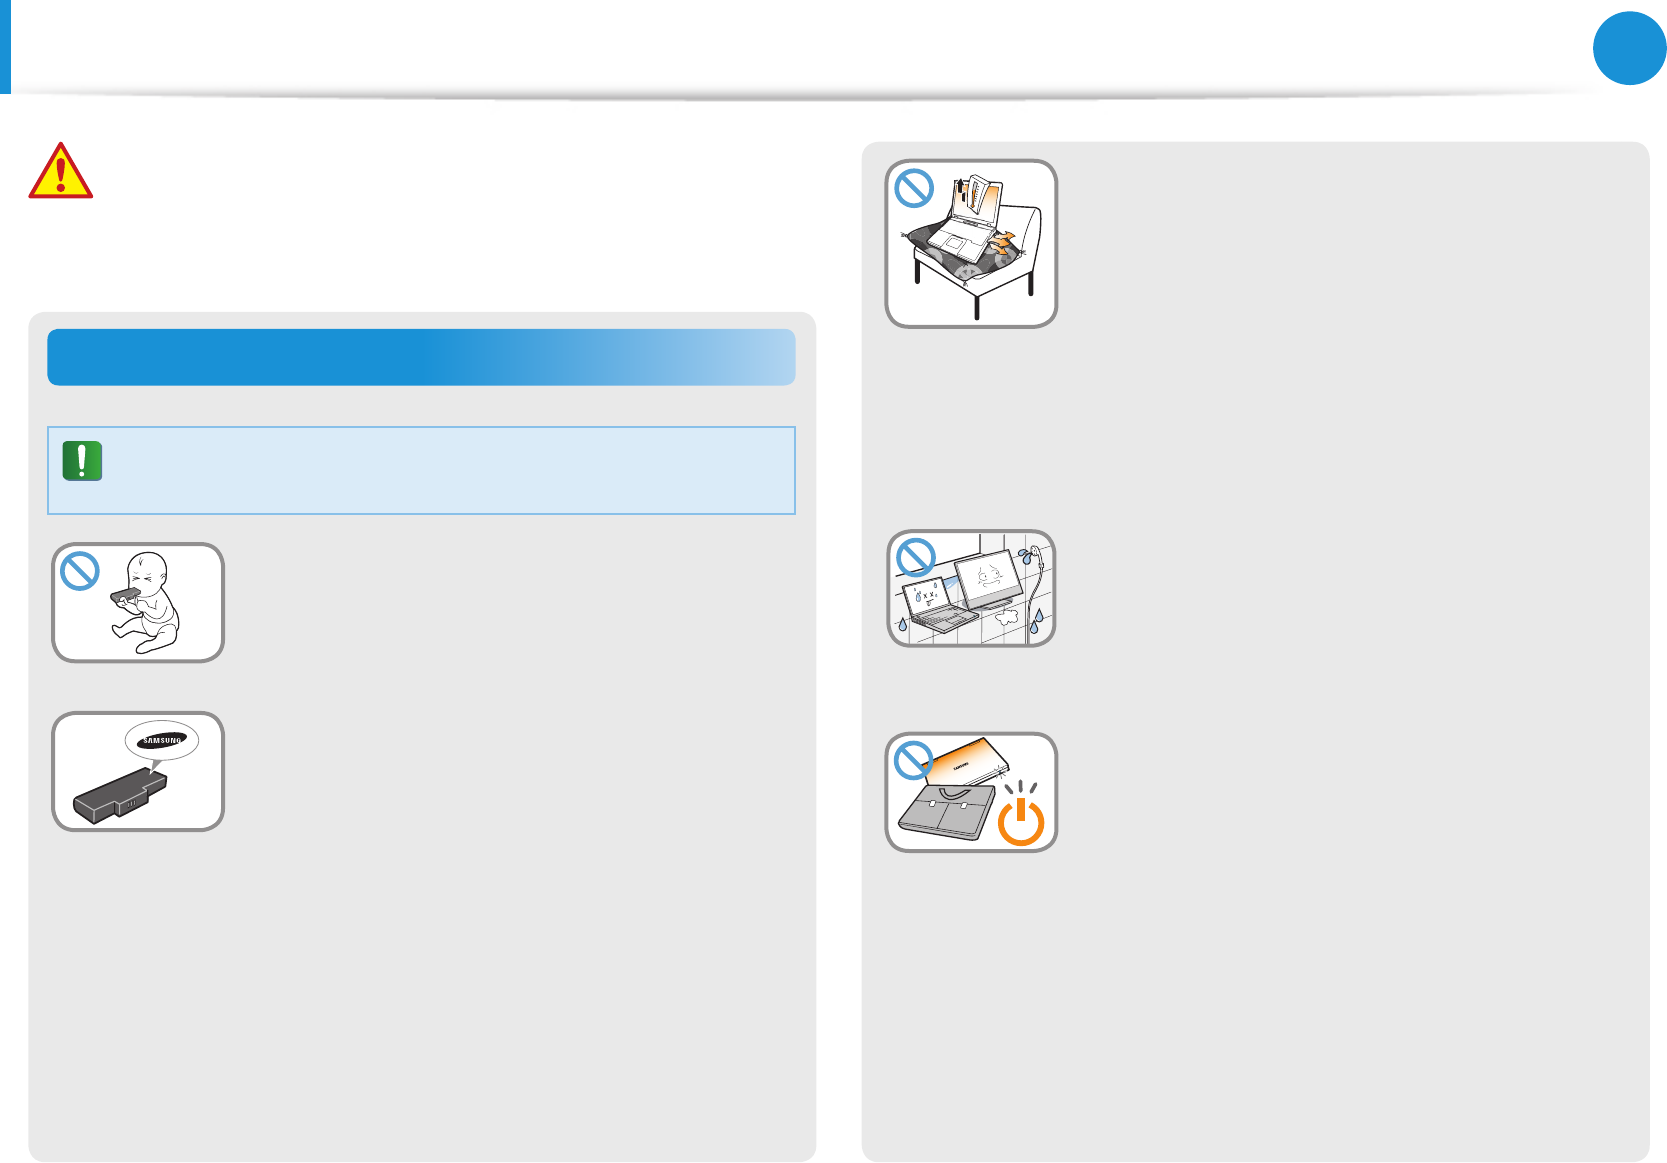Click the blue gradient section header bar
This screenshot has height=1163, width=1667.
tap(421, 357)
